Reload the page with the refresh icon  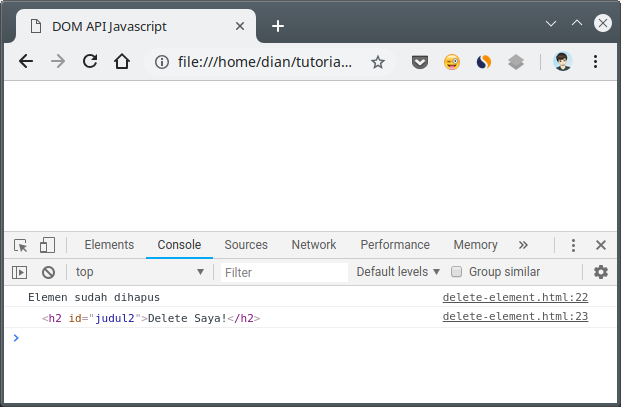tap(89, 62)
